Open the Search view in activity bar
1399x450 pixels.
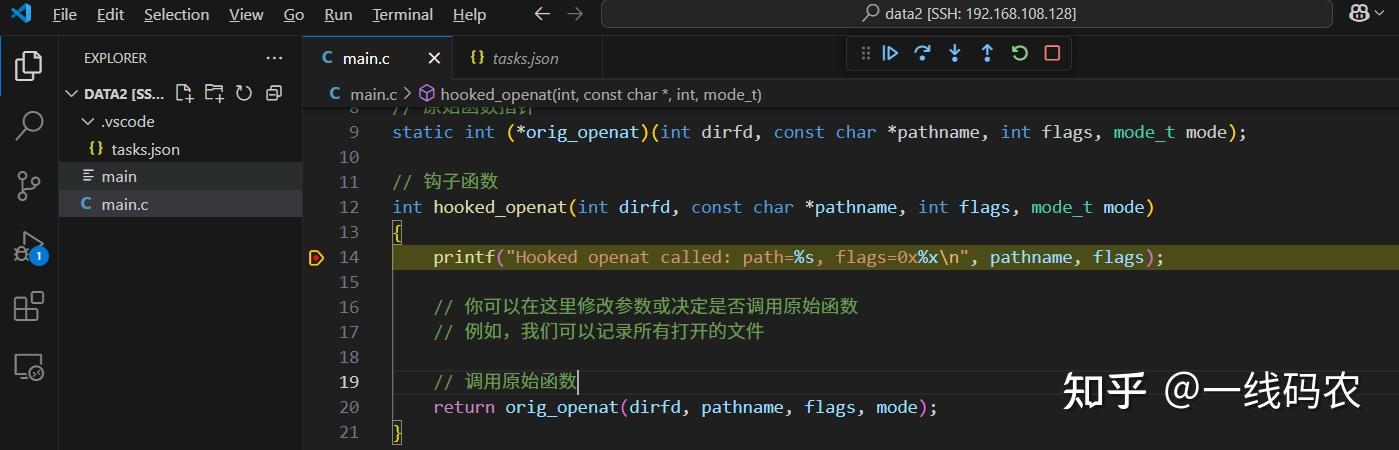coord(28,126)
